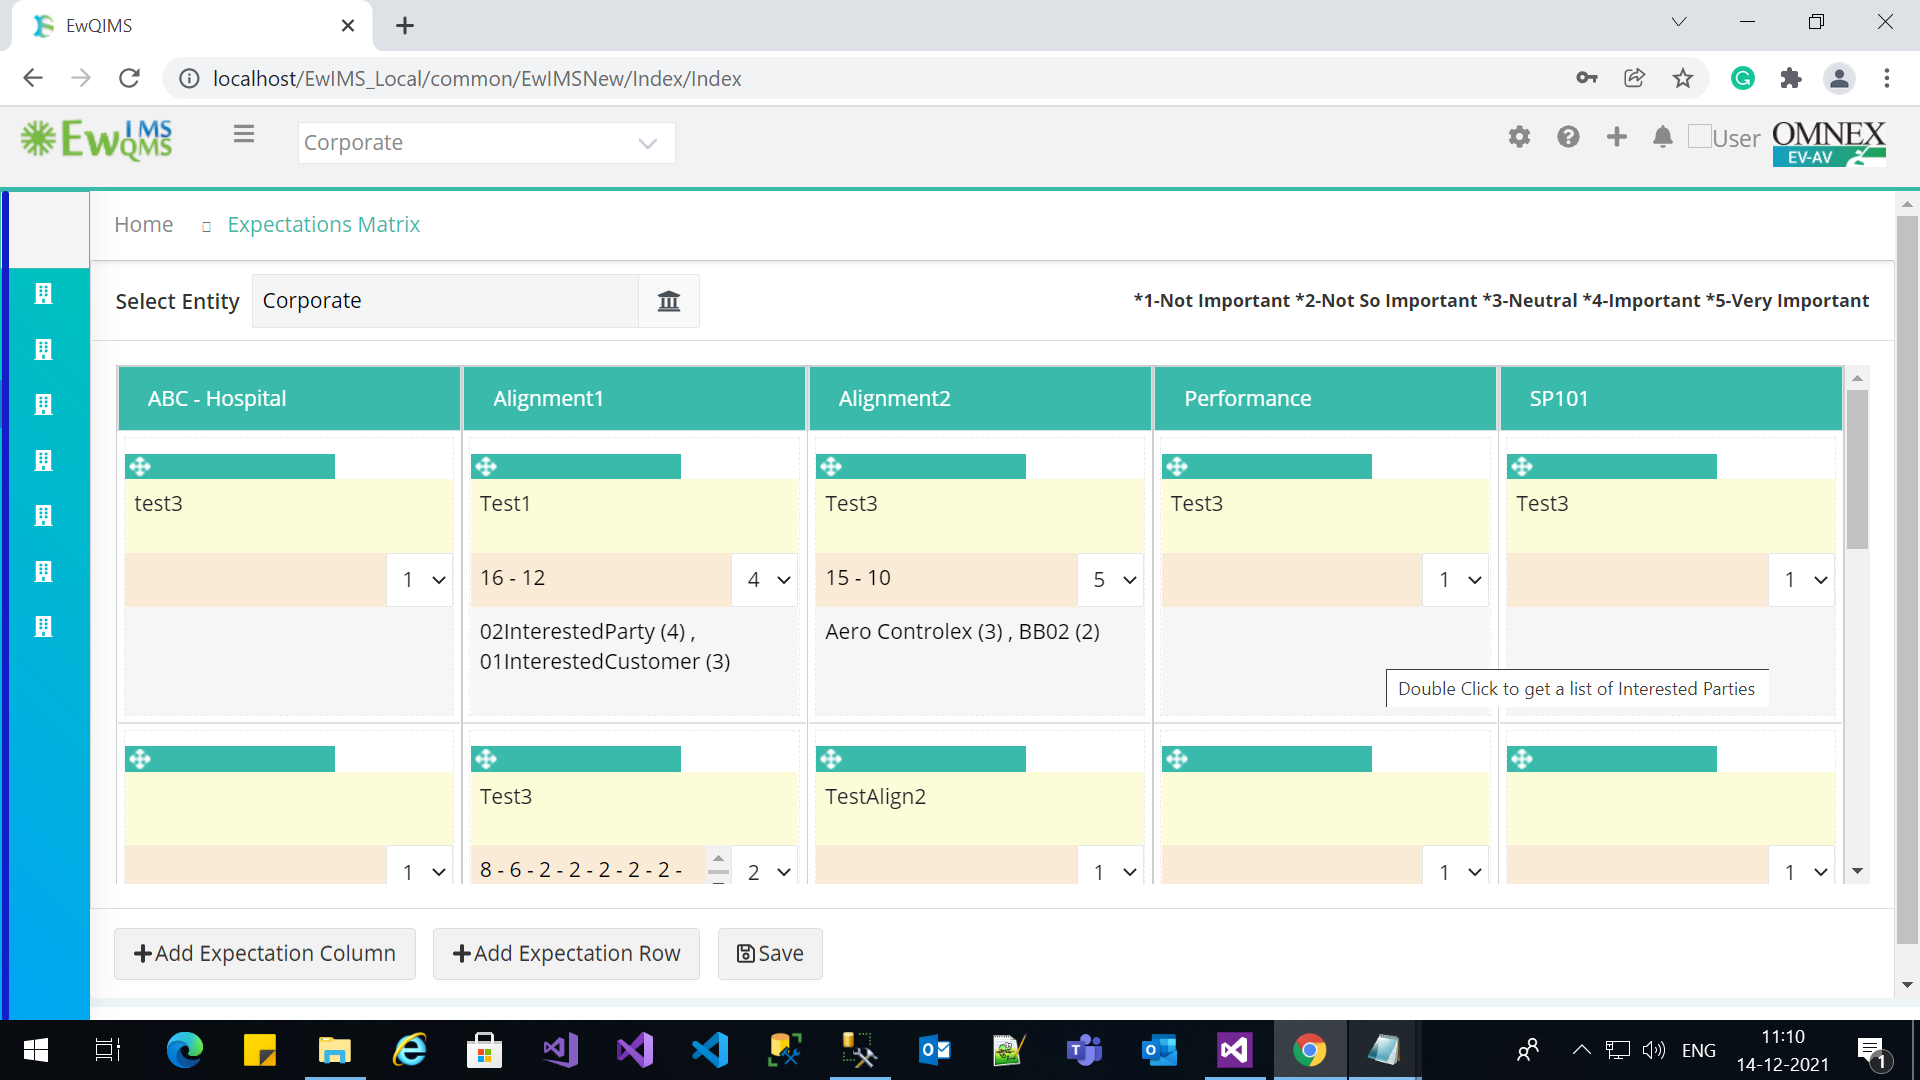Open Chrome tab search chevron

[1679, 22]
